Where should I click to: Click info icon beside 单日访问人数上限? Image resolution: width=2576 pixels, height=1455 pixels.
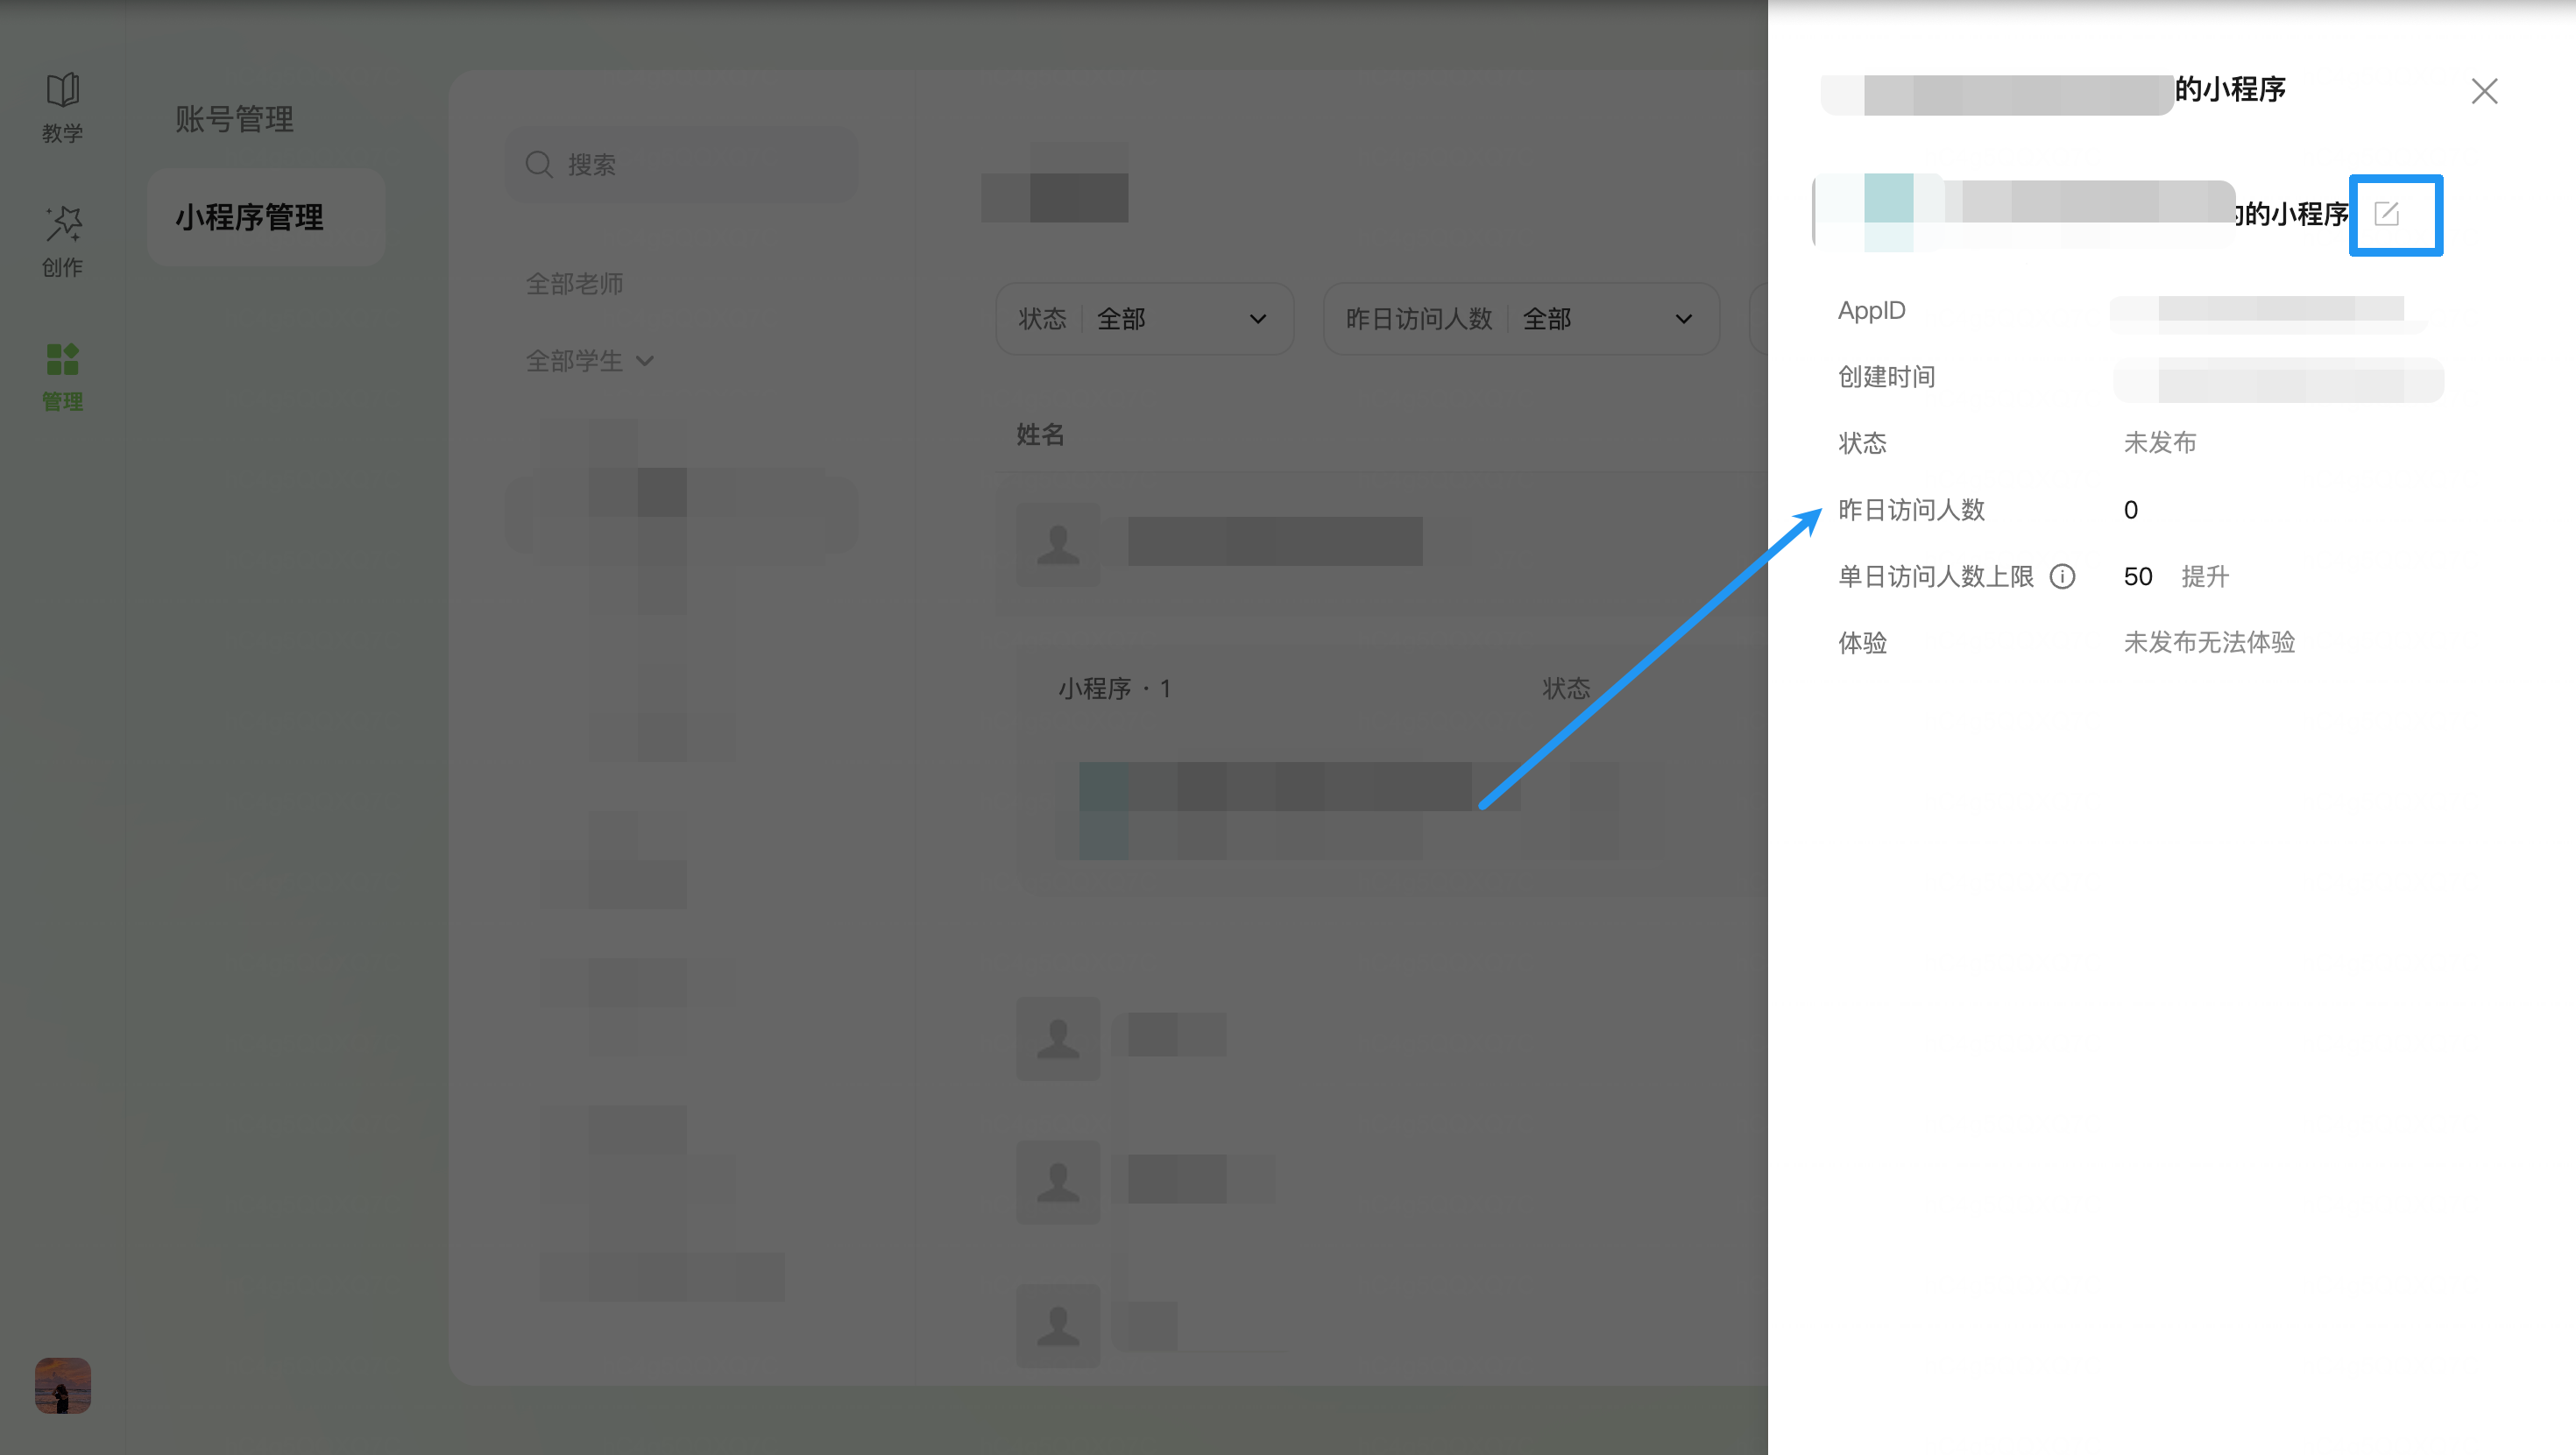tap(2062, 577)
